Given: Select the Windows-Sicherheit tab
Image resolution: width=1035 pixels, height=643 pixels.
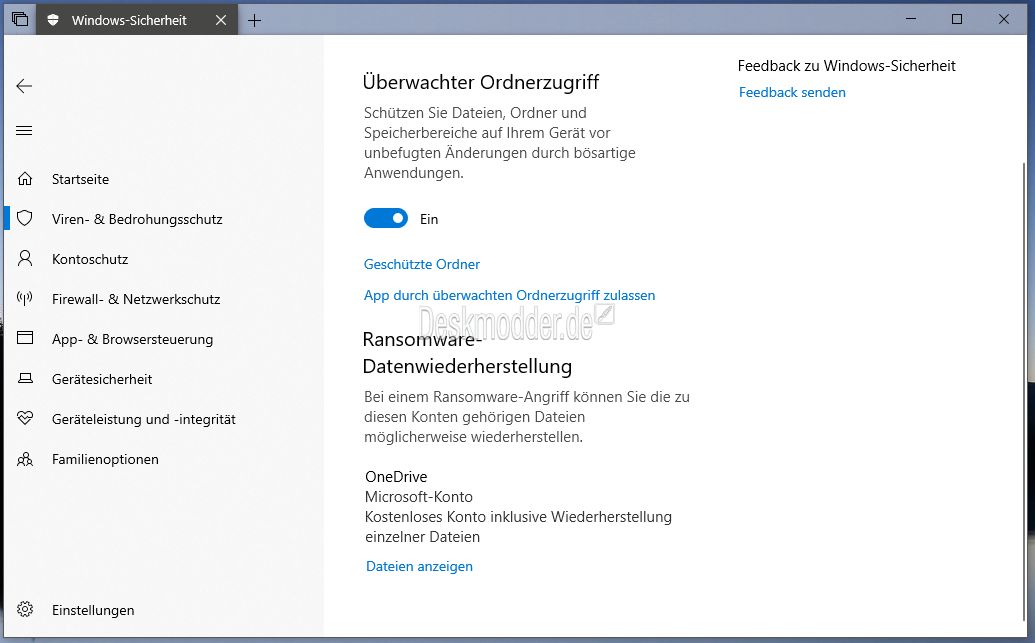Looking at the screenshot, I should tap(137, 20).
